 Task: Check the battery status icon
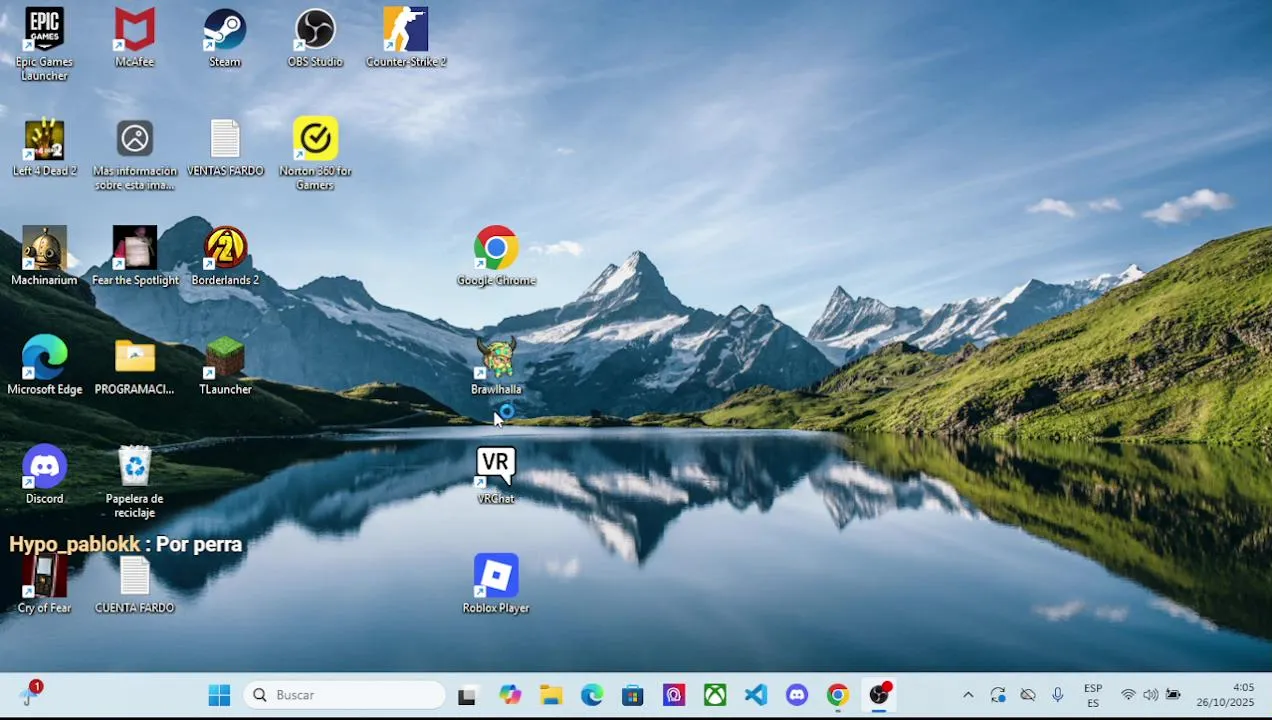pos(1173,695)
